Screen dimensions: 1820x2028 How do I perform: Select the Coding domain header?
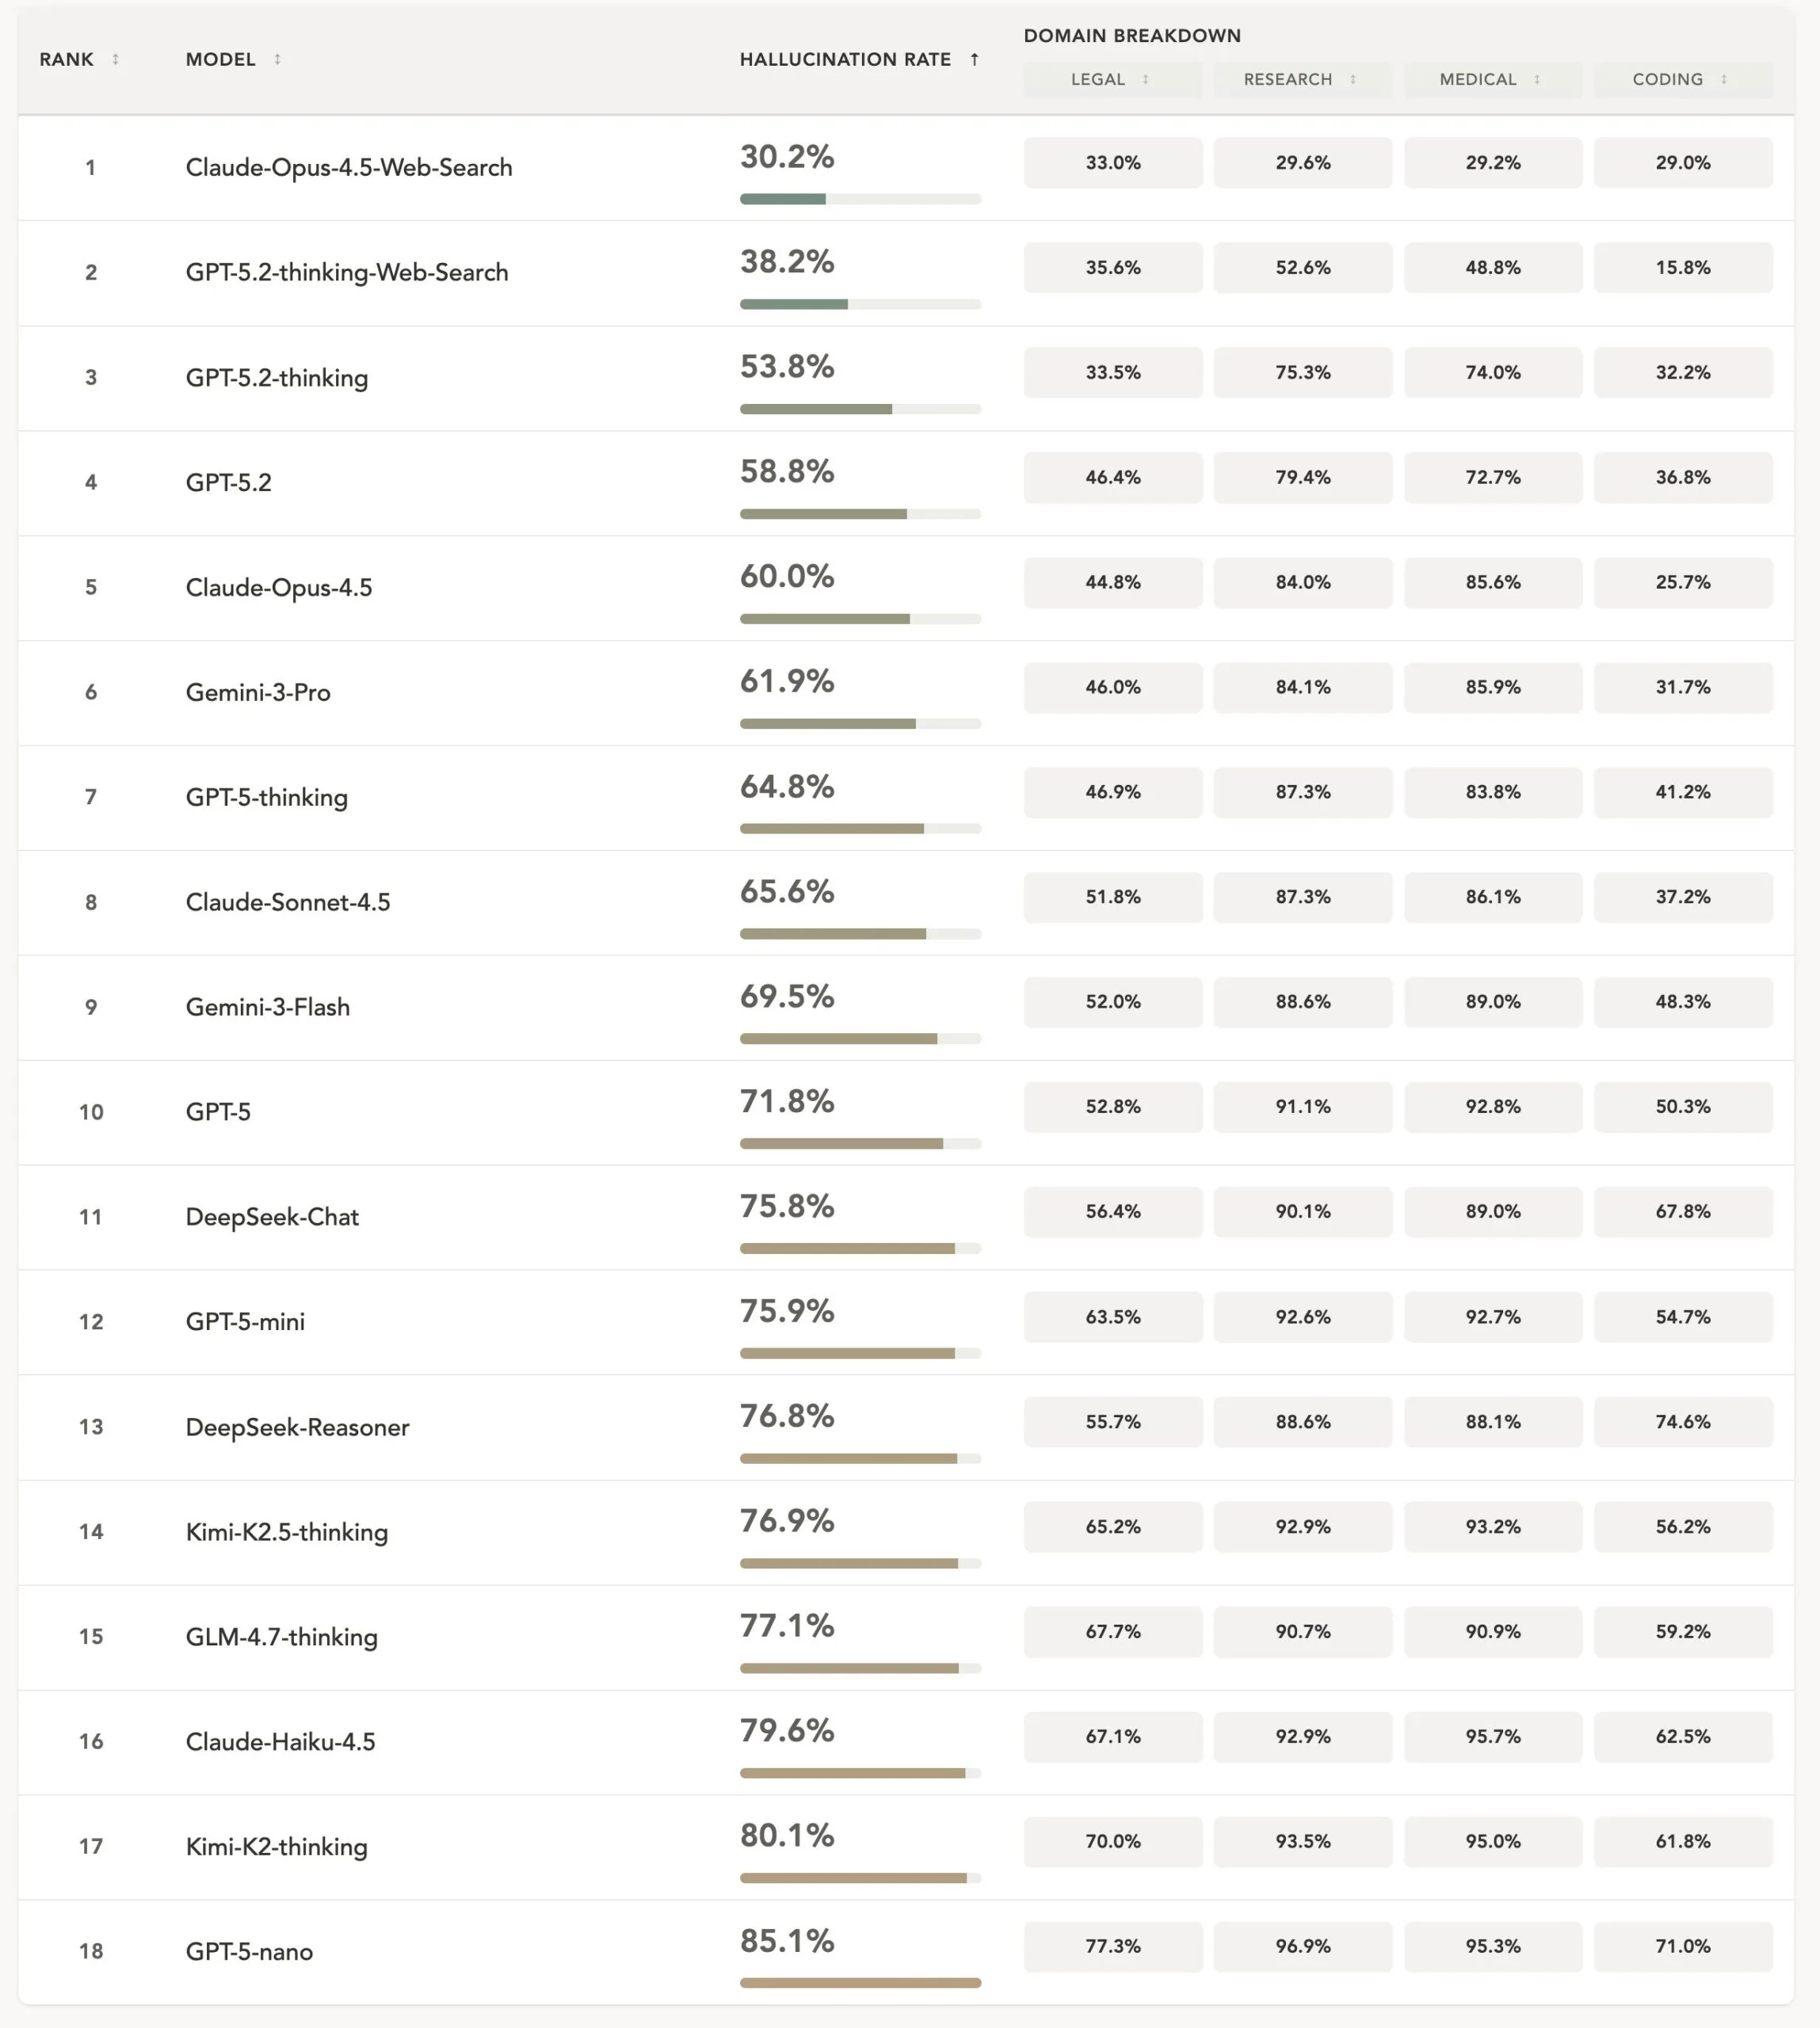point(1667,80)
